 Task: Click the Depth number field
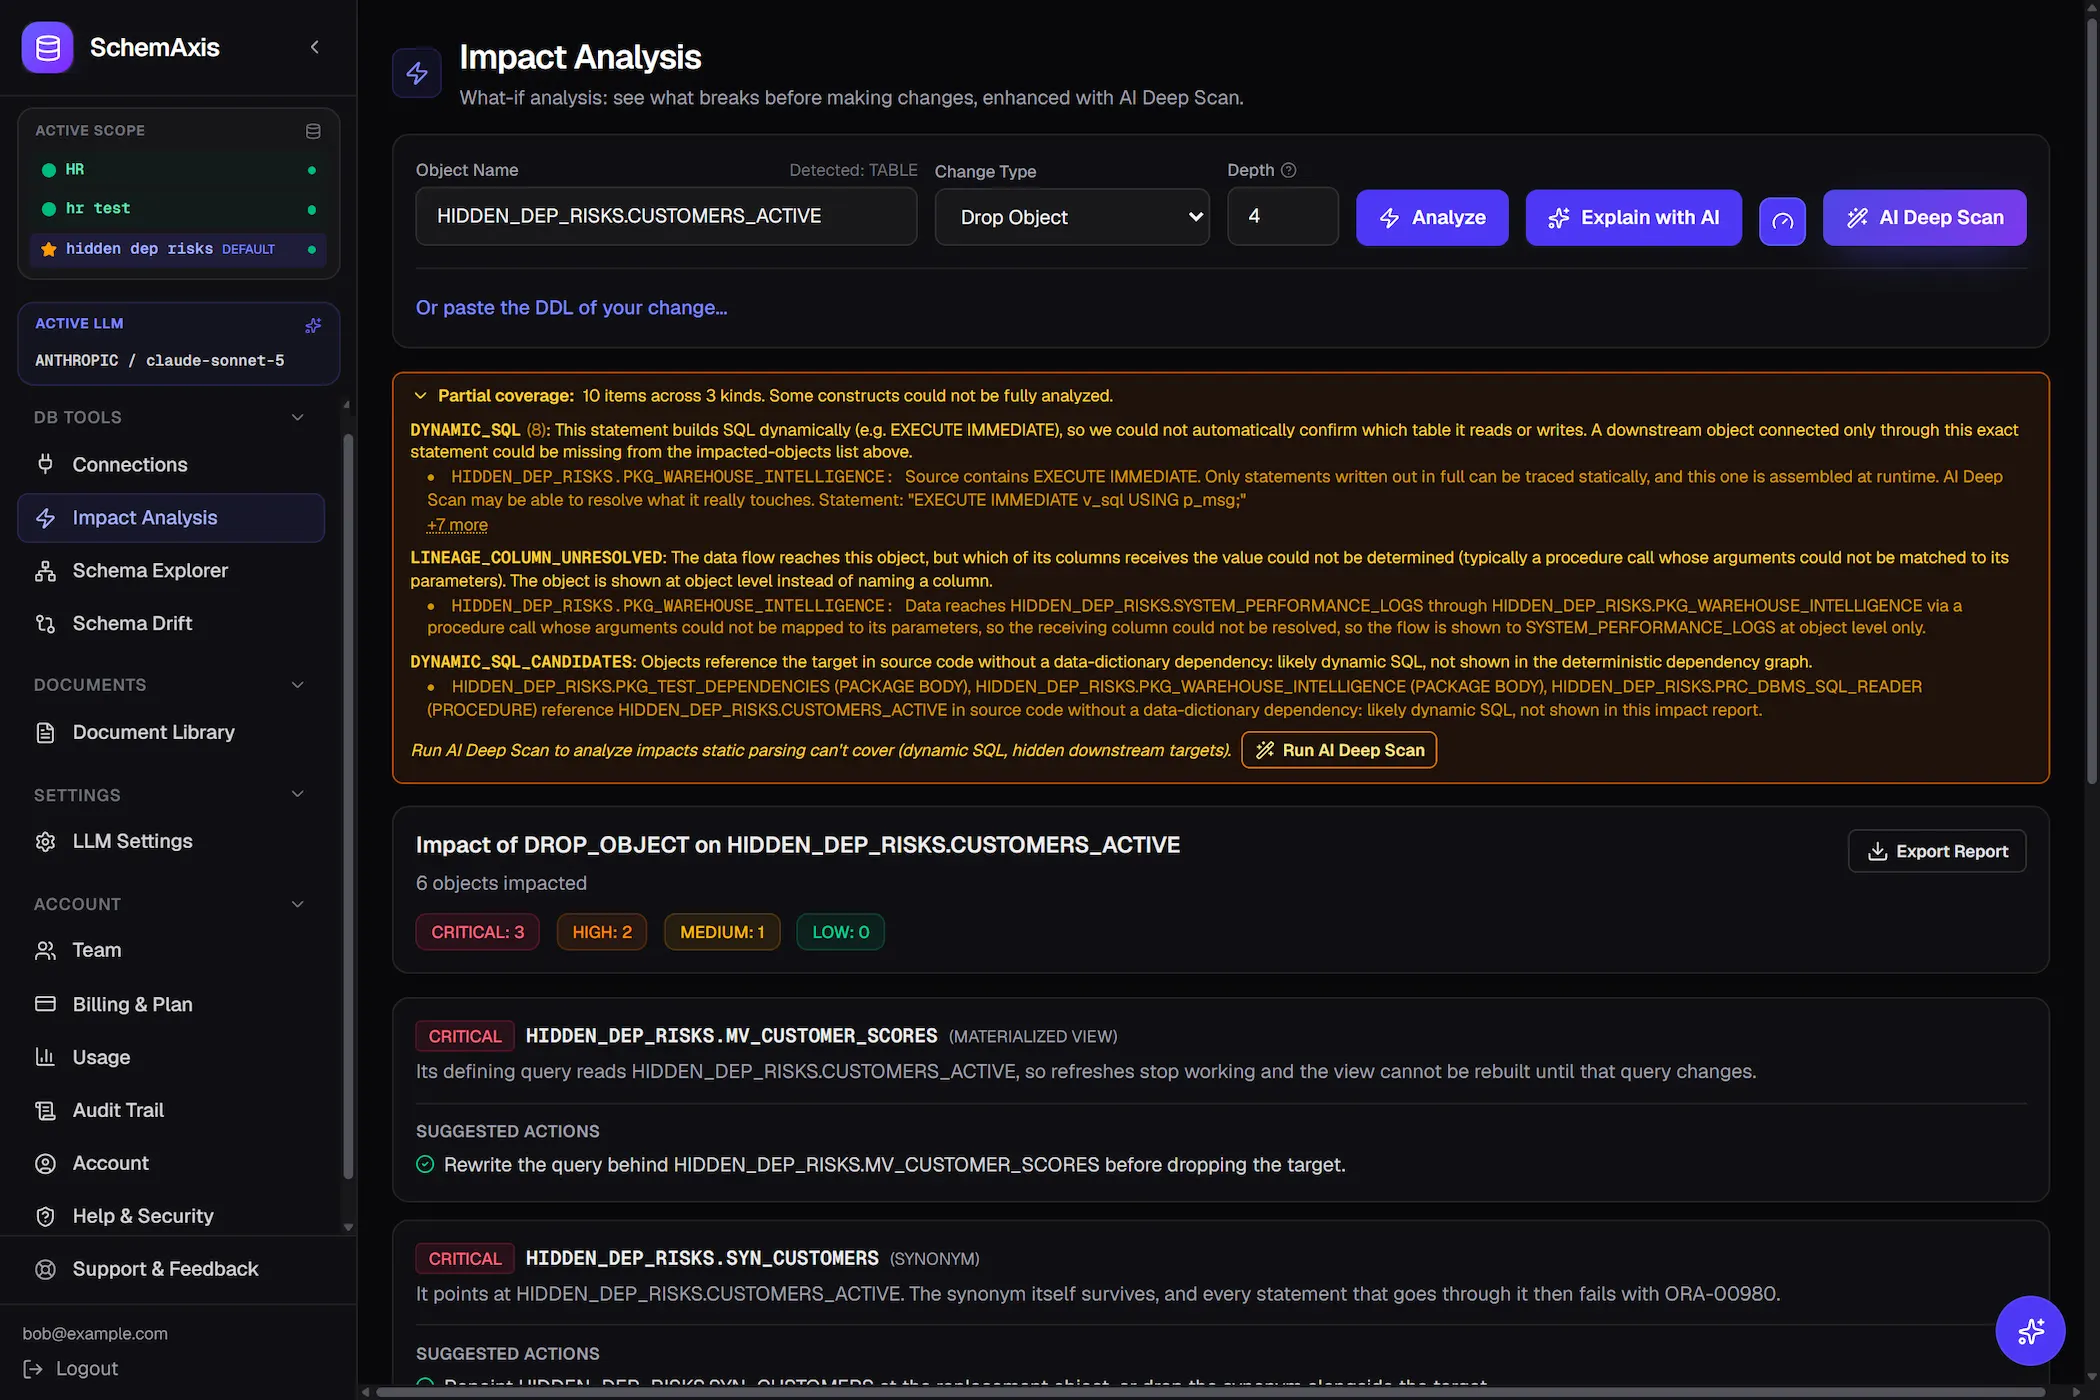(1282, 216)
